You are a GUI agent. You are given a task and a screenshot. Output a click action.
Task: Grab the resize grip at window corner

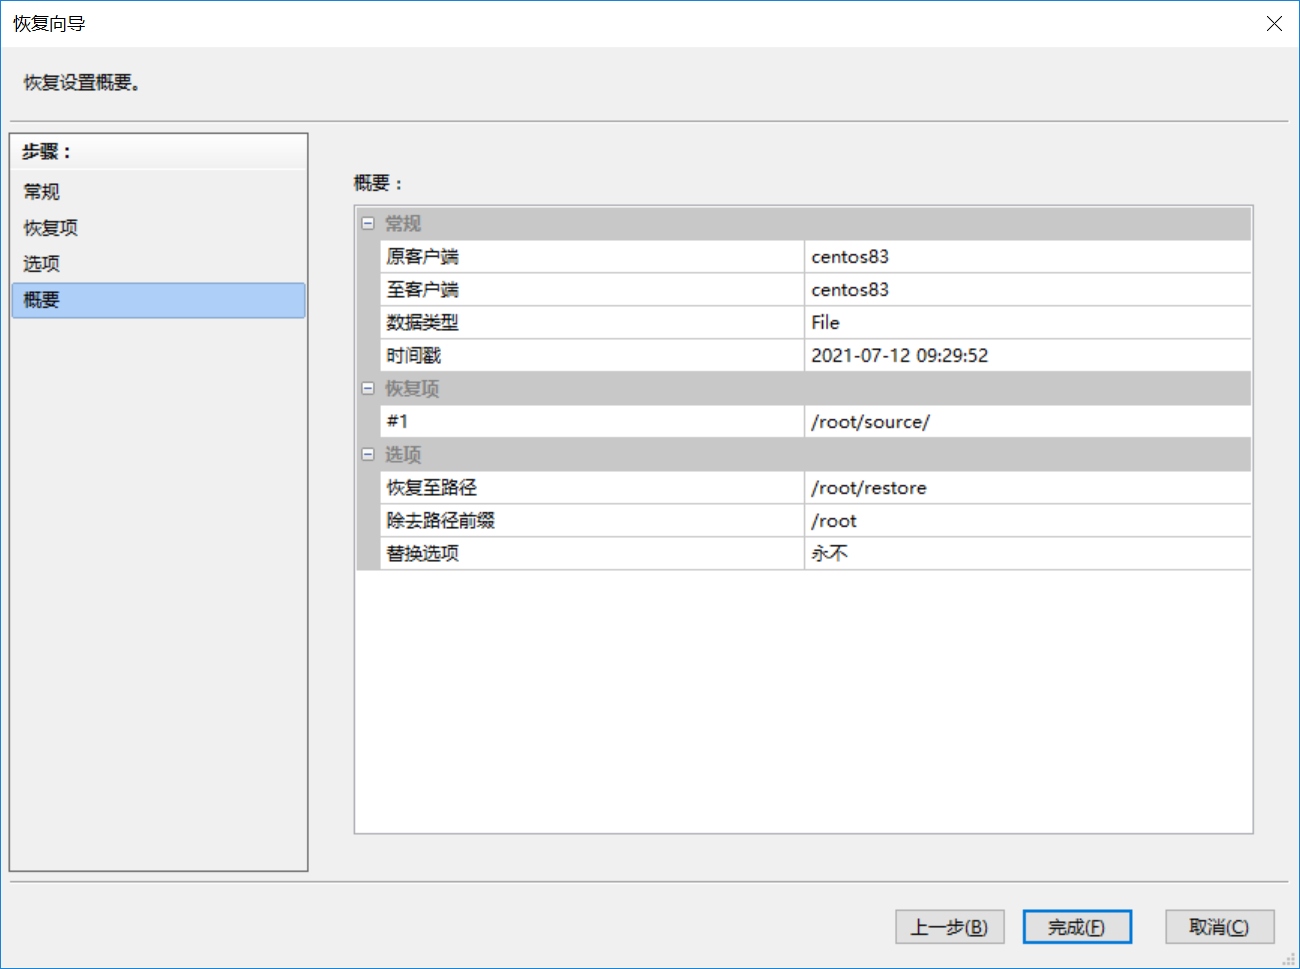click(1290, 960)
